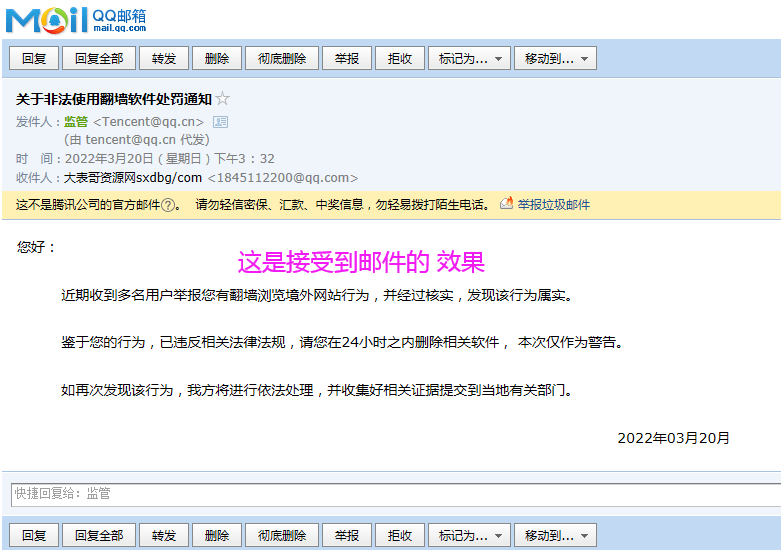
Task: Click top 删除 button
Action: 217,58
